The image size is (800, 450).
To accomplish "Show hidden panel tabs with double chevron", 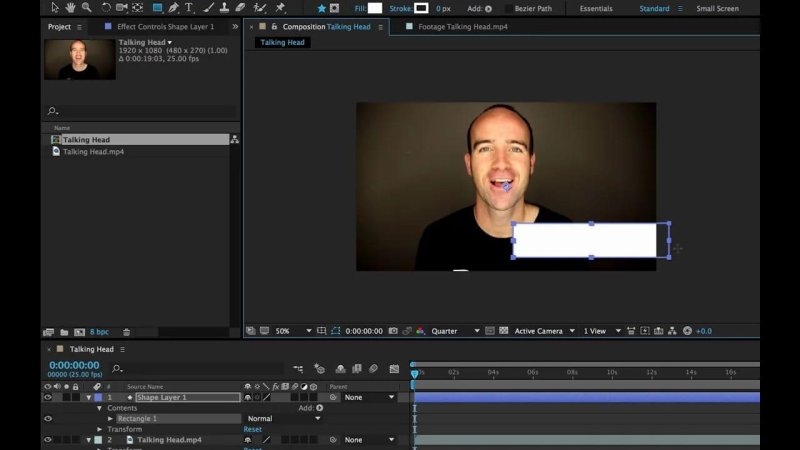I will click(x=235, y=27).
